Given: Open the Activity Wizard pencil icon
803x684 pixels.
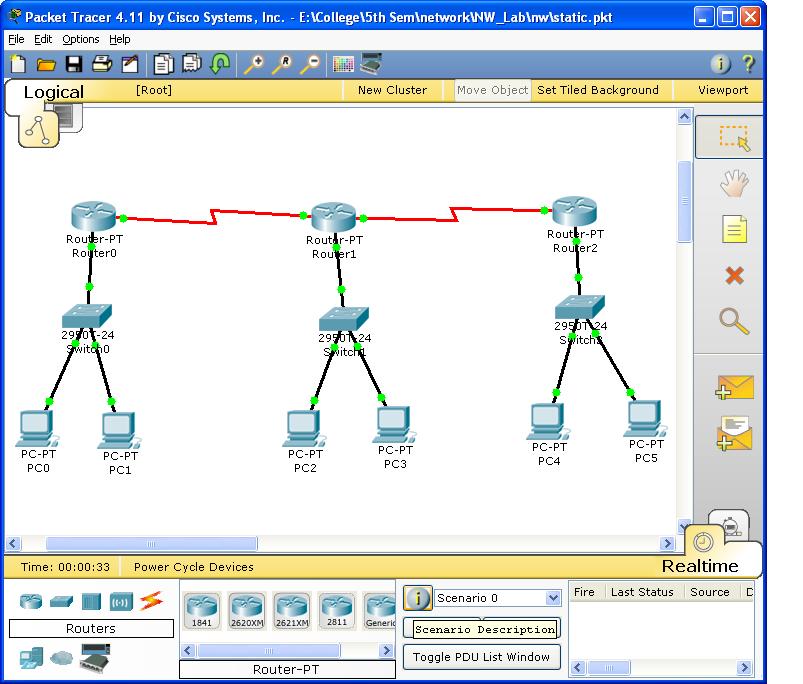Looking at the screenshot, I should (130, 65).
